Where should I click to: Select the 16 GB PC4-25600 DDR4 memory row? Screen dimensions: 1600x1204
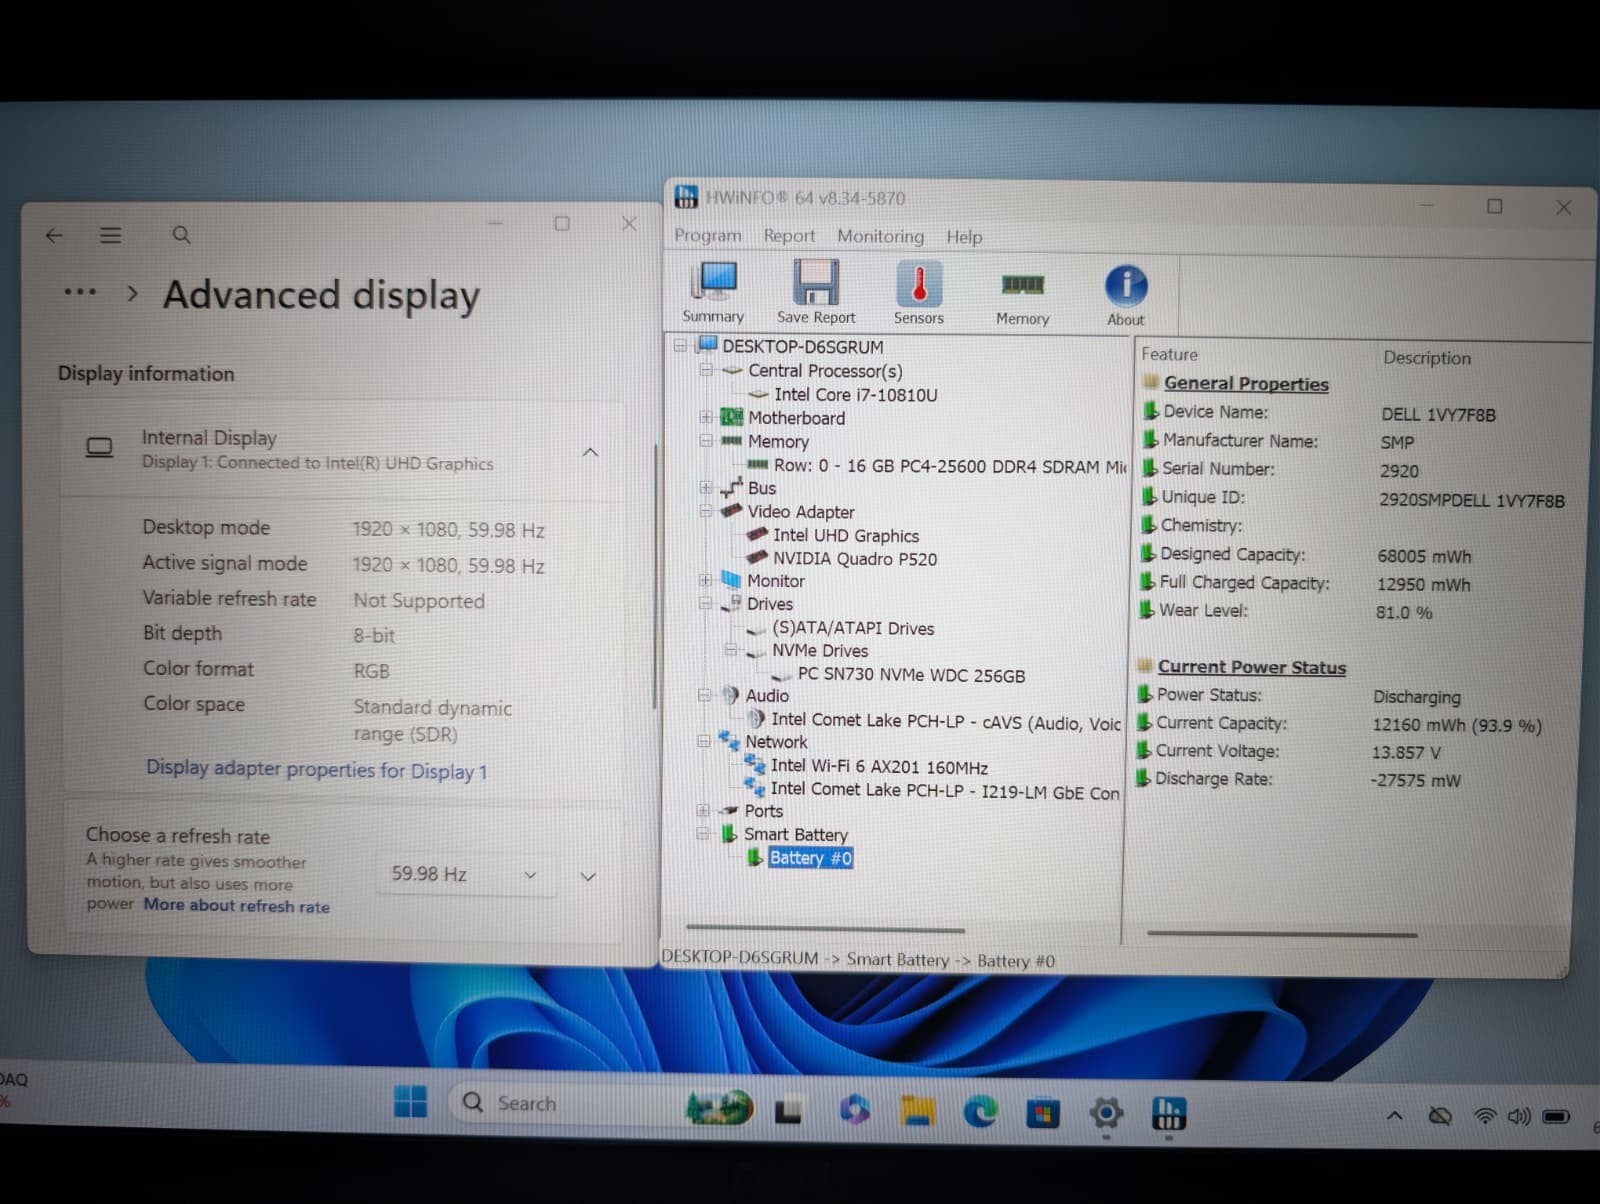point(950,466)
